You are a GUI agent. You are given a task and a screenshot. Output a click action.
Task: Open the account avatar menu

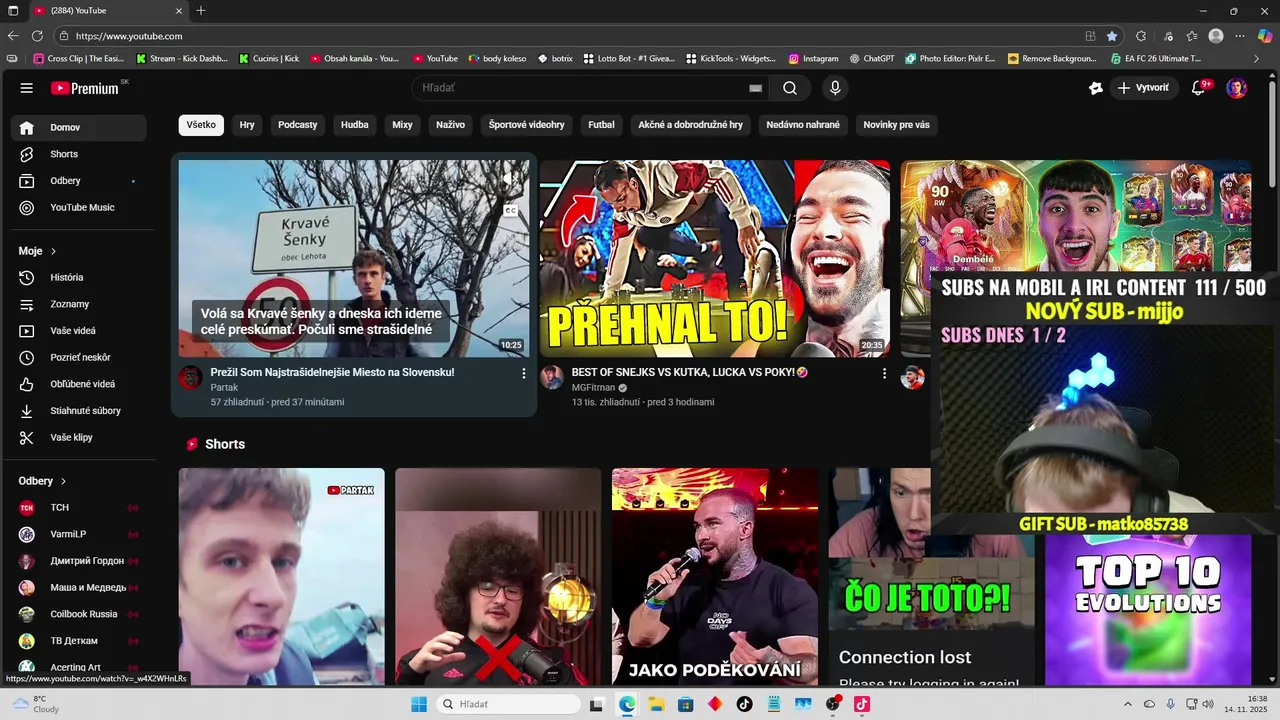(x=1237, y=88)
